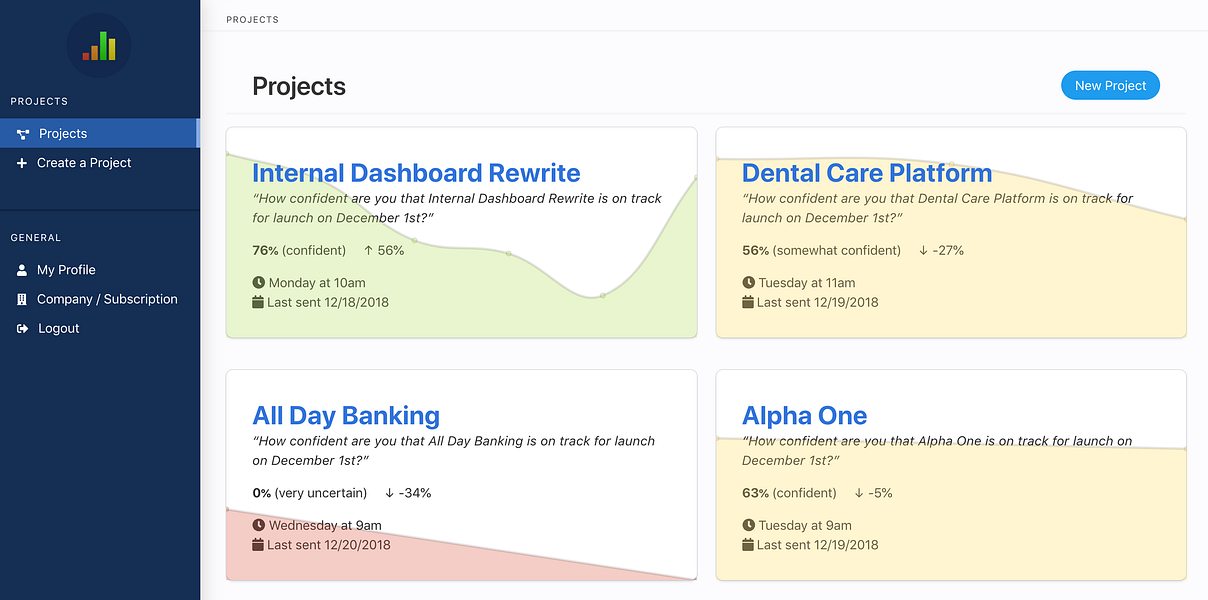
Task: Click the building icon beside Company / Subscription
Action: 22,299
